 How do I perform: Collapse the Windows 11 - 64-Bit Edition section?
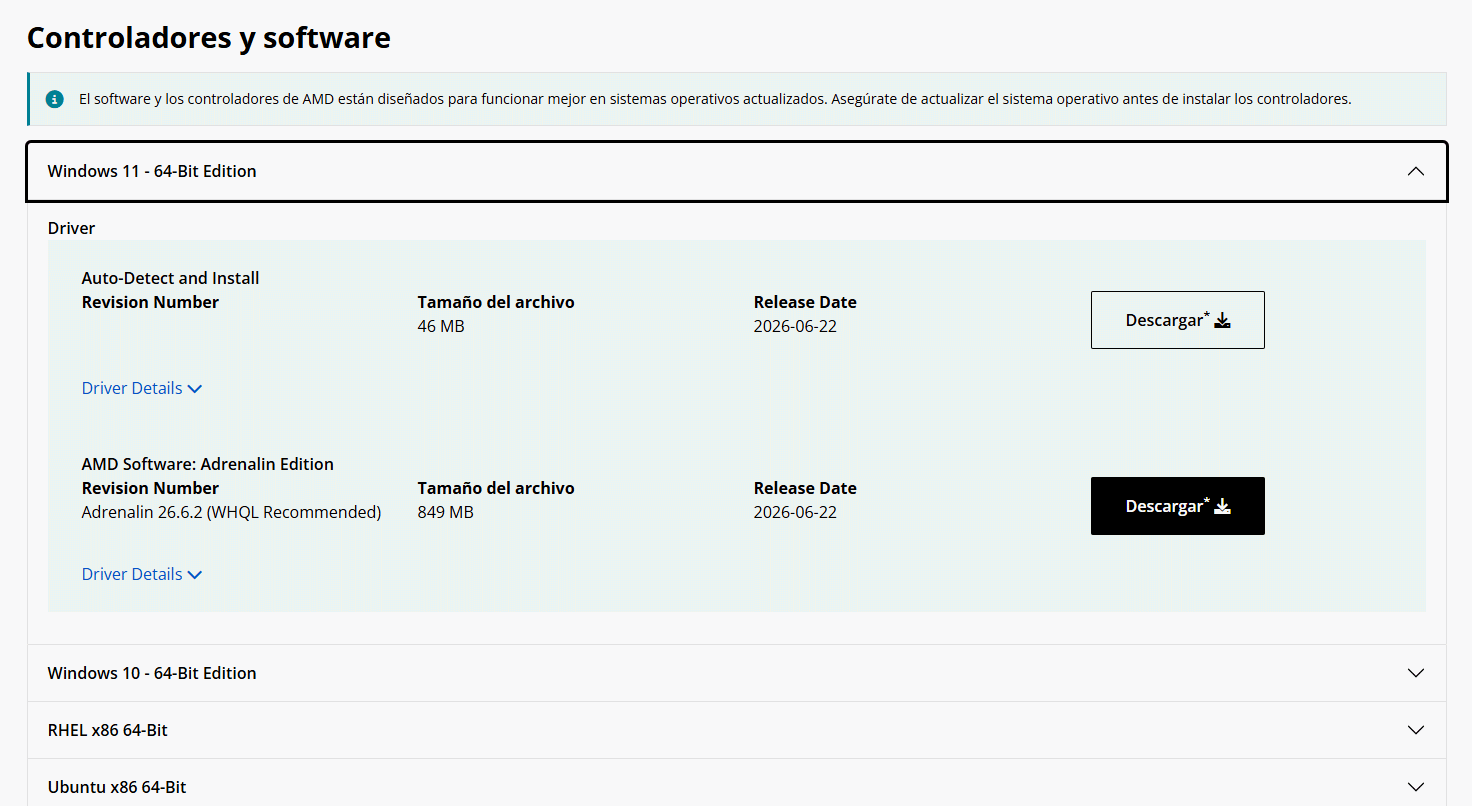click(737, 171)
